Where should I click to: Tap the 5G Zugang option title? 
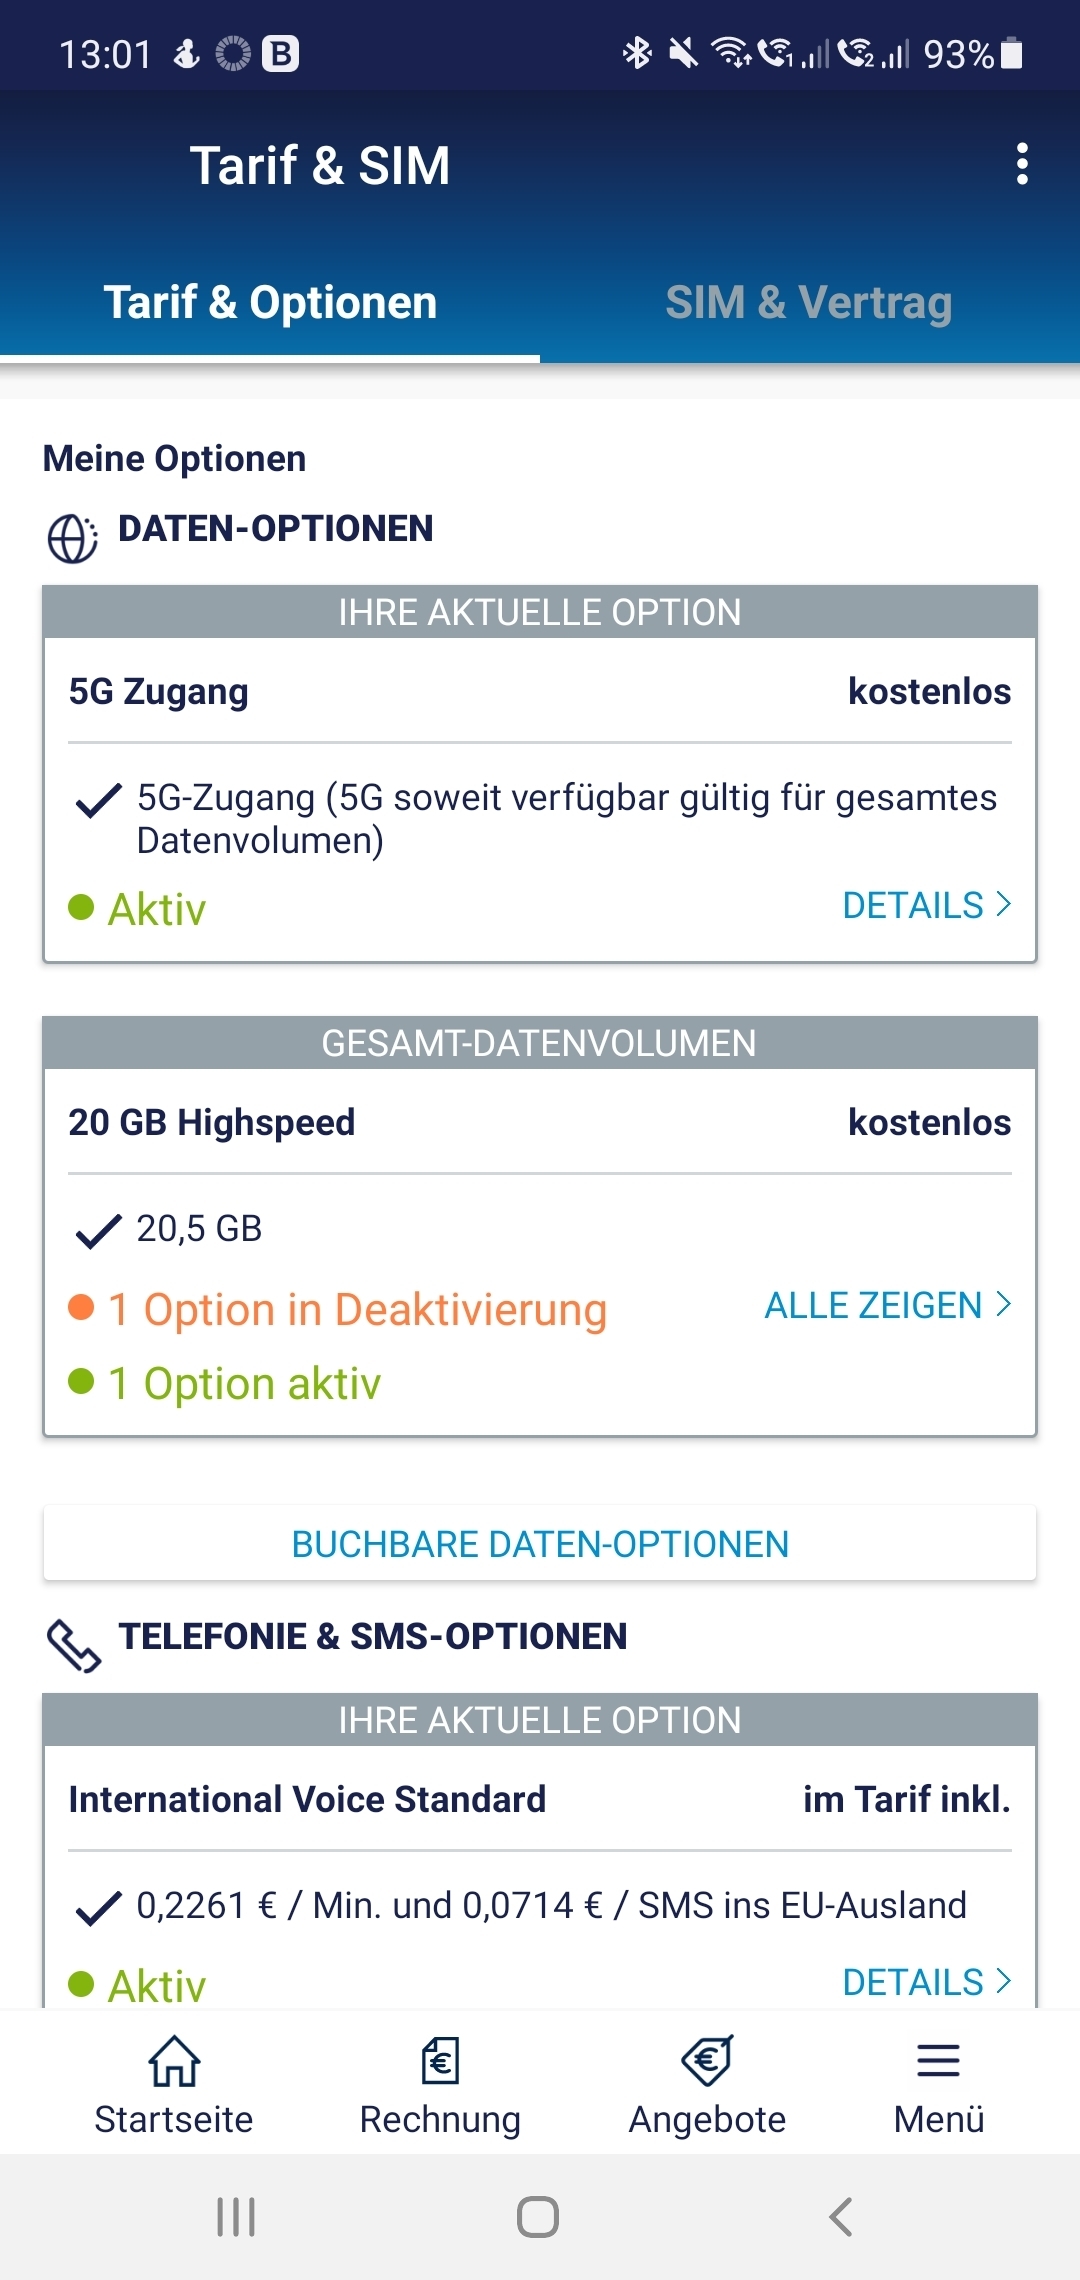point(158,692)
